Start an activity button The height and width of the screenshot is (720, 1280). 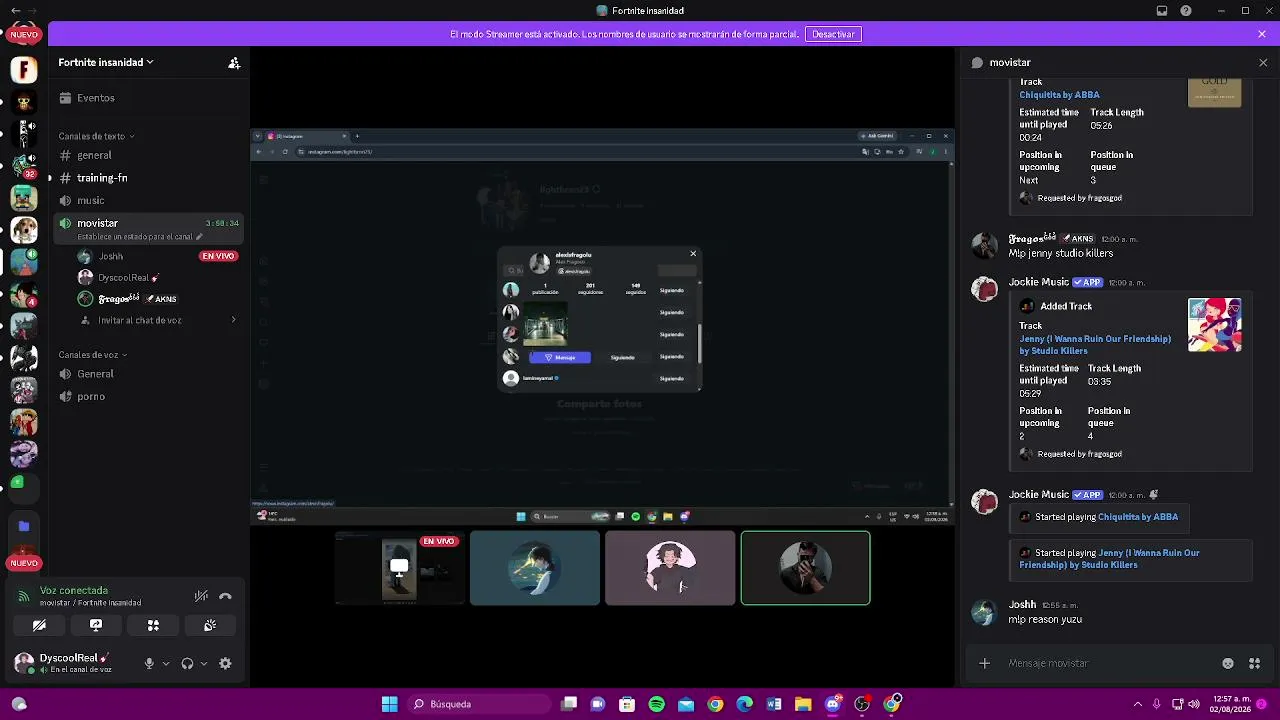coord(153,625)
